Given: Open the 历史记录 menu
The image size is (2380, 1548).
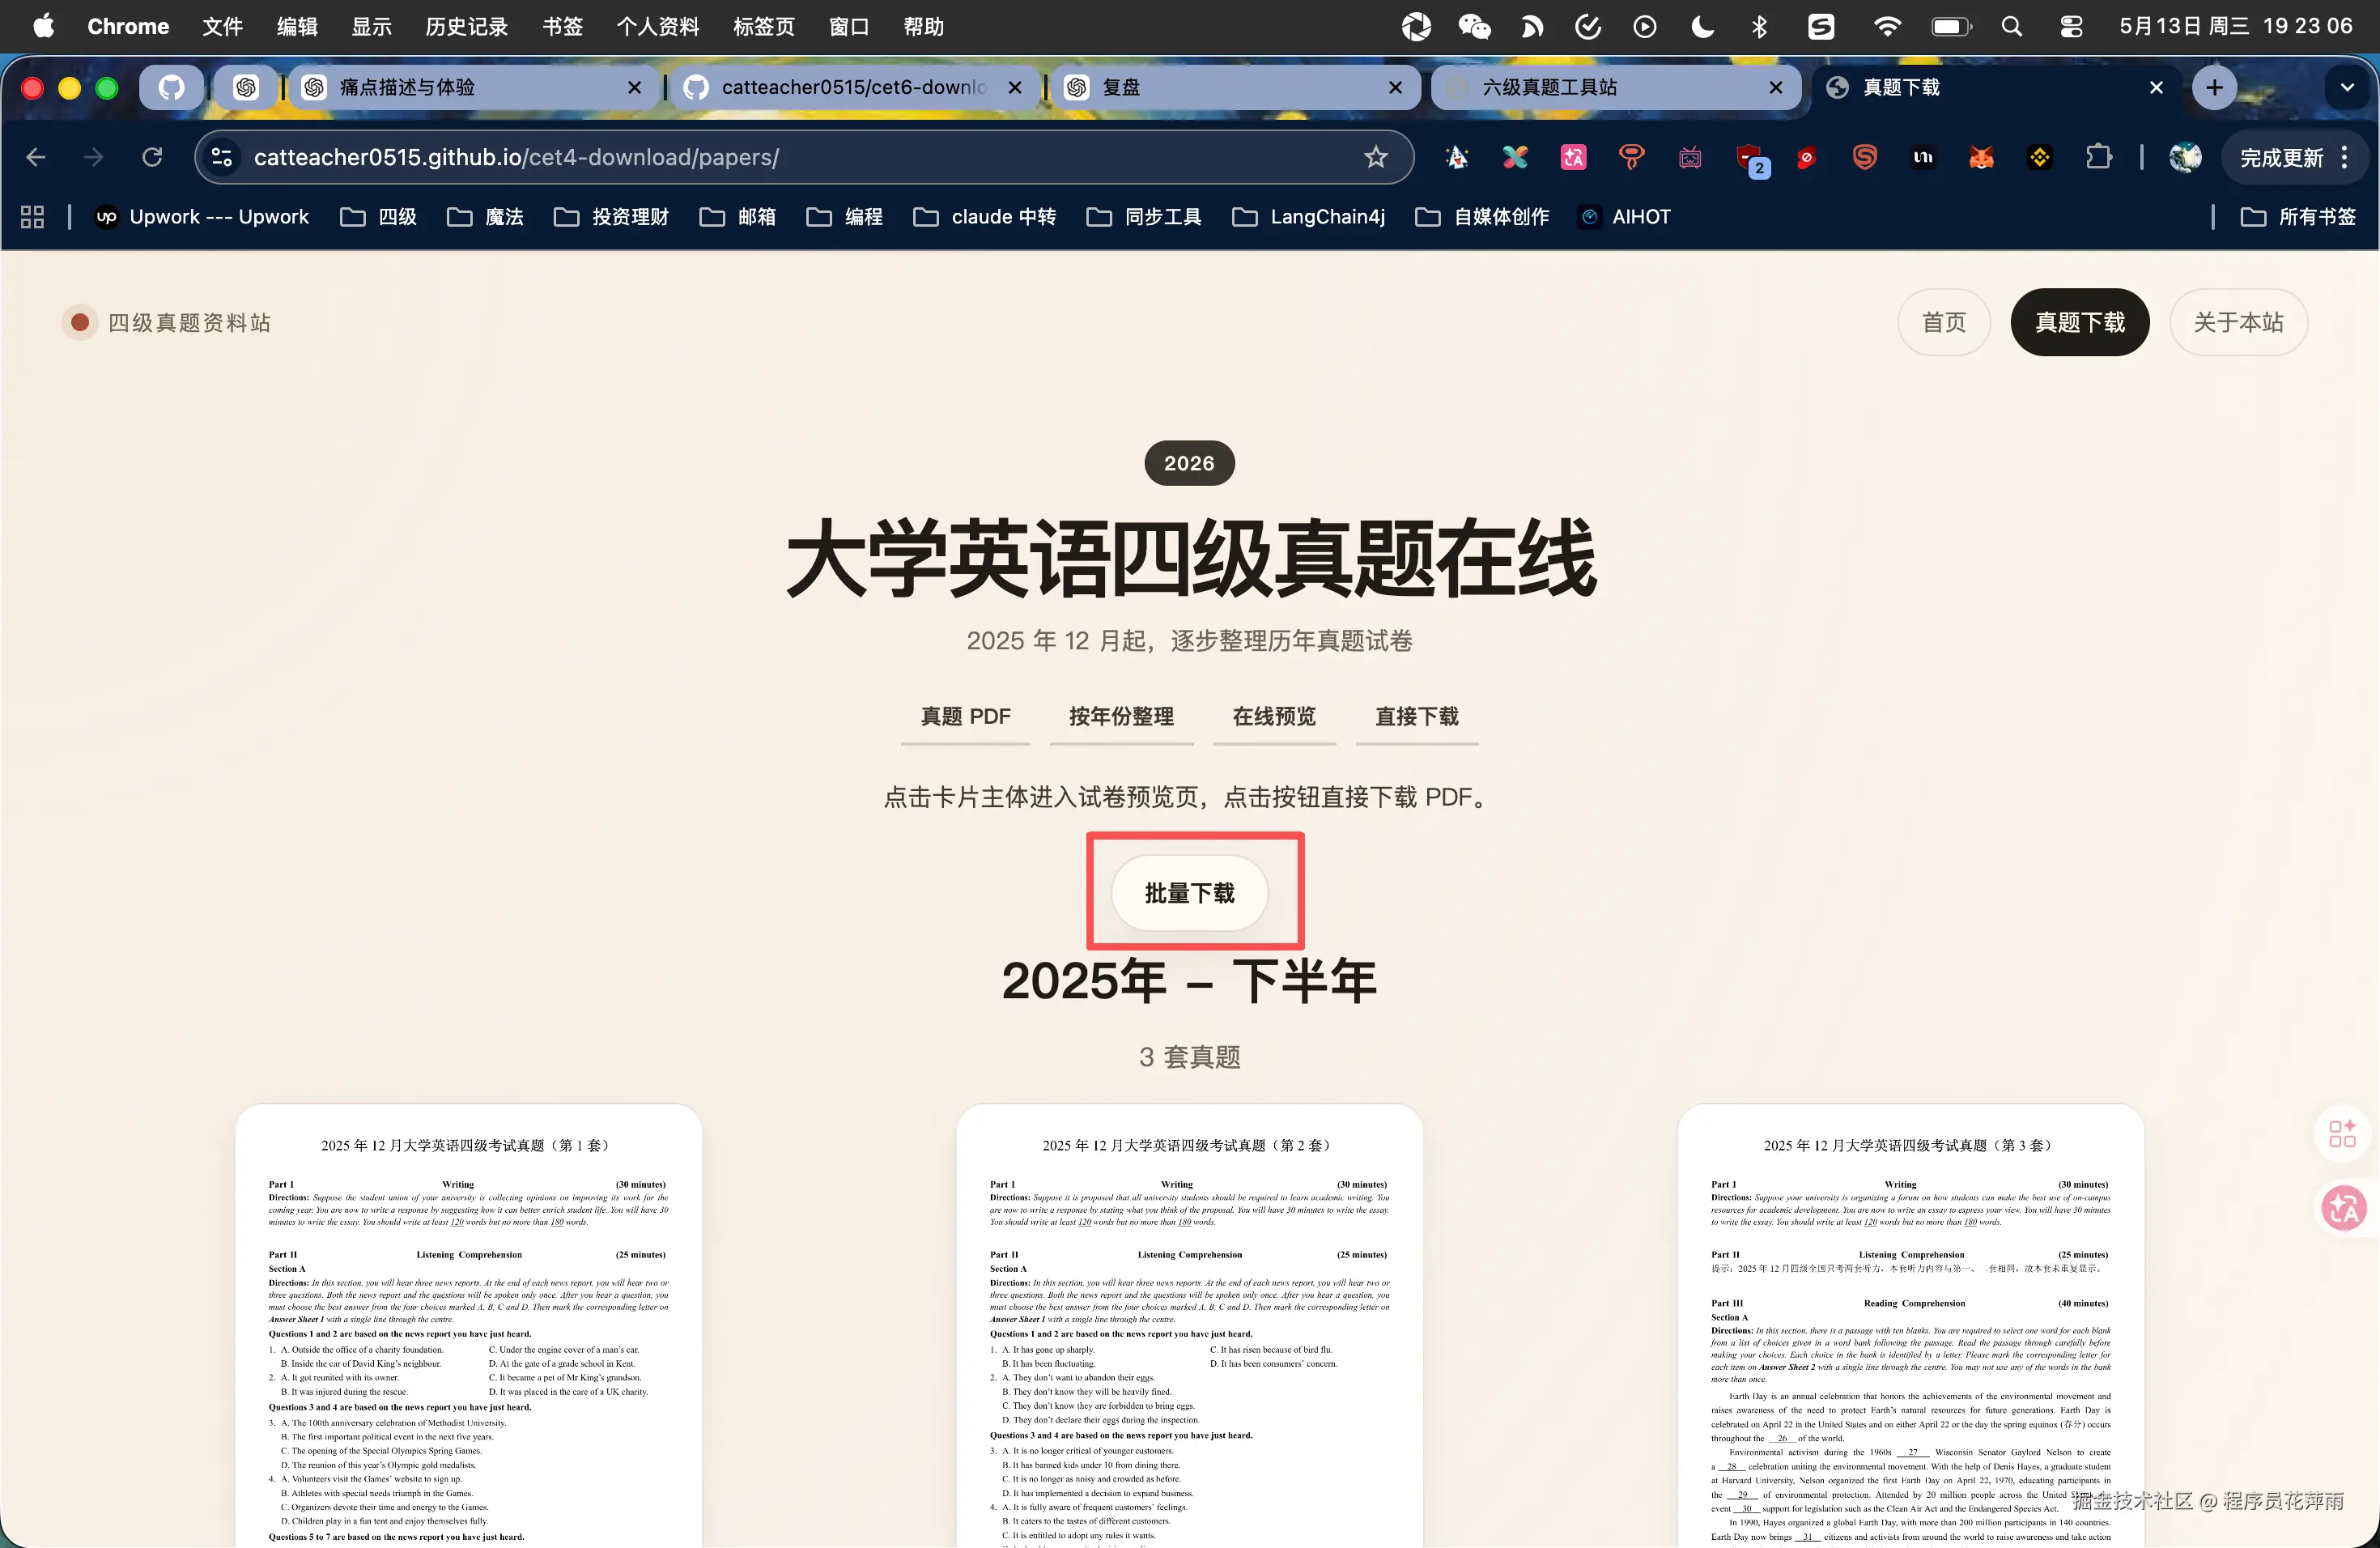Looking at the screenshot, I should pos(466,26).
